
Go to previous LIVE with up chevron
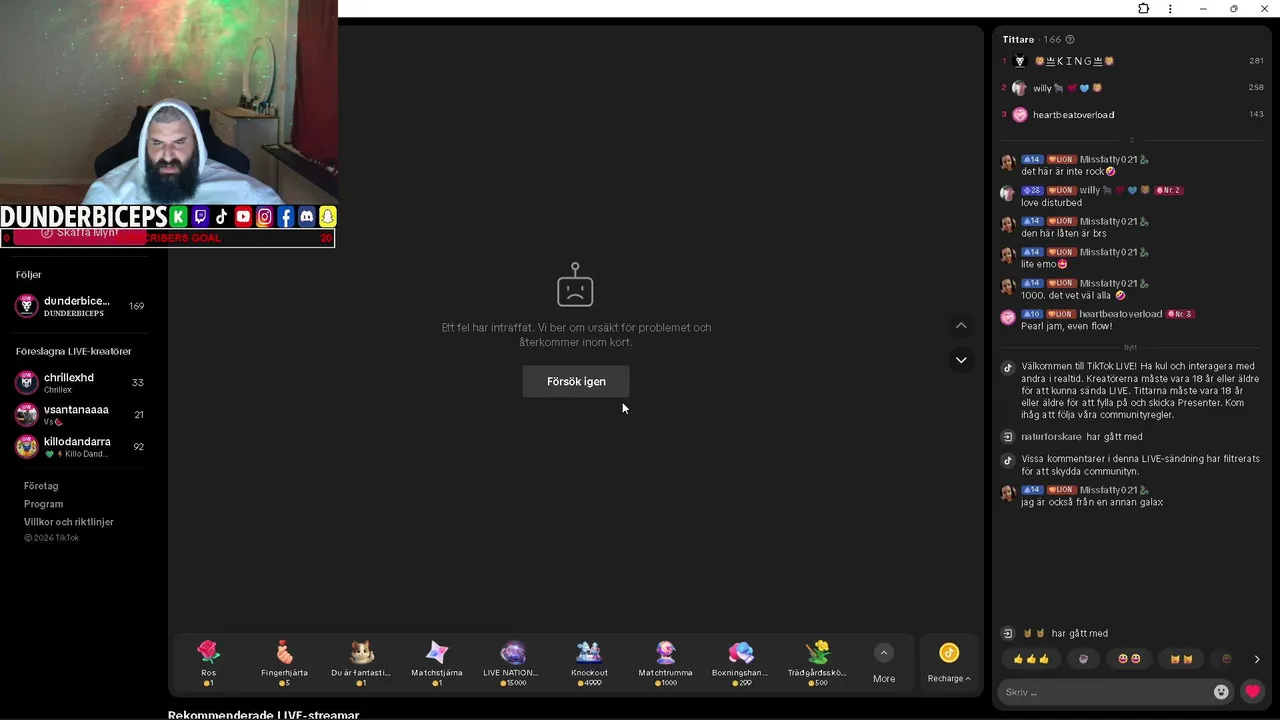point(961,325)
